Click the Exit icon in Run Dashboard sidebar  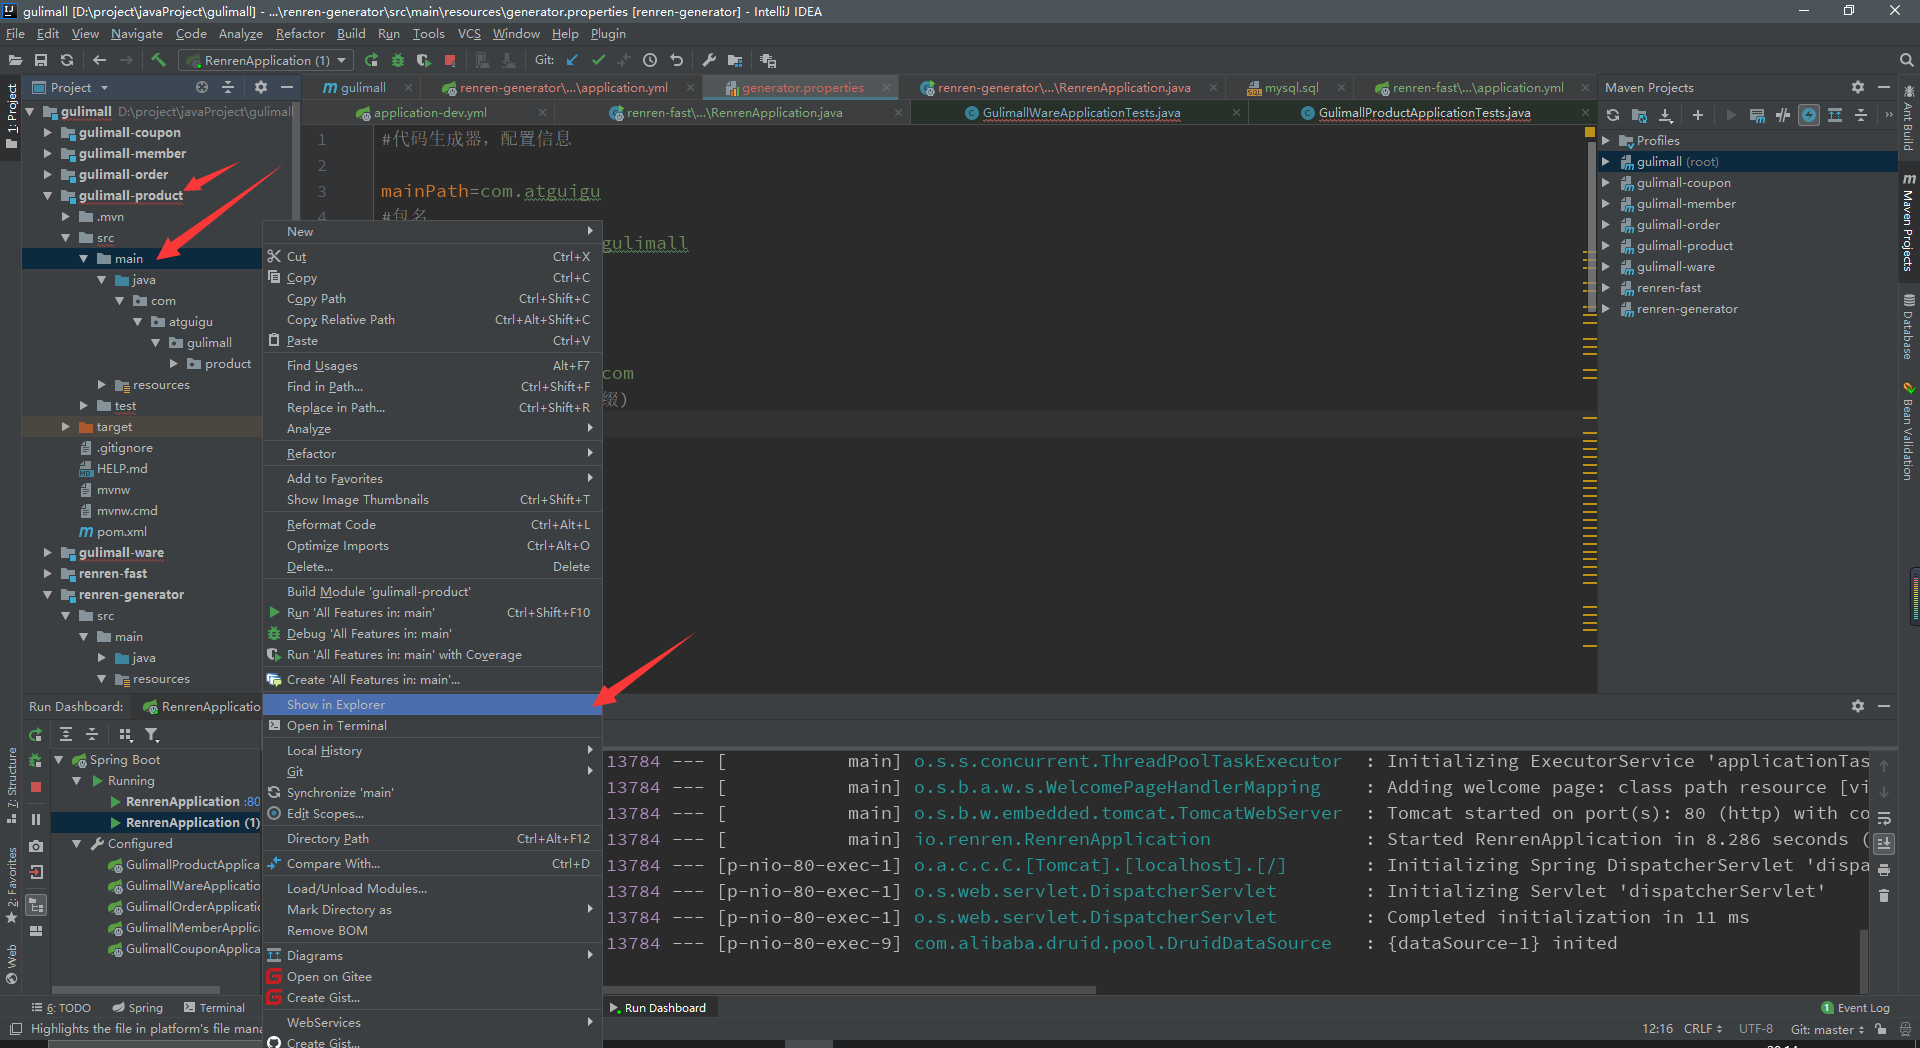click(36, 872)
